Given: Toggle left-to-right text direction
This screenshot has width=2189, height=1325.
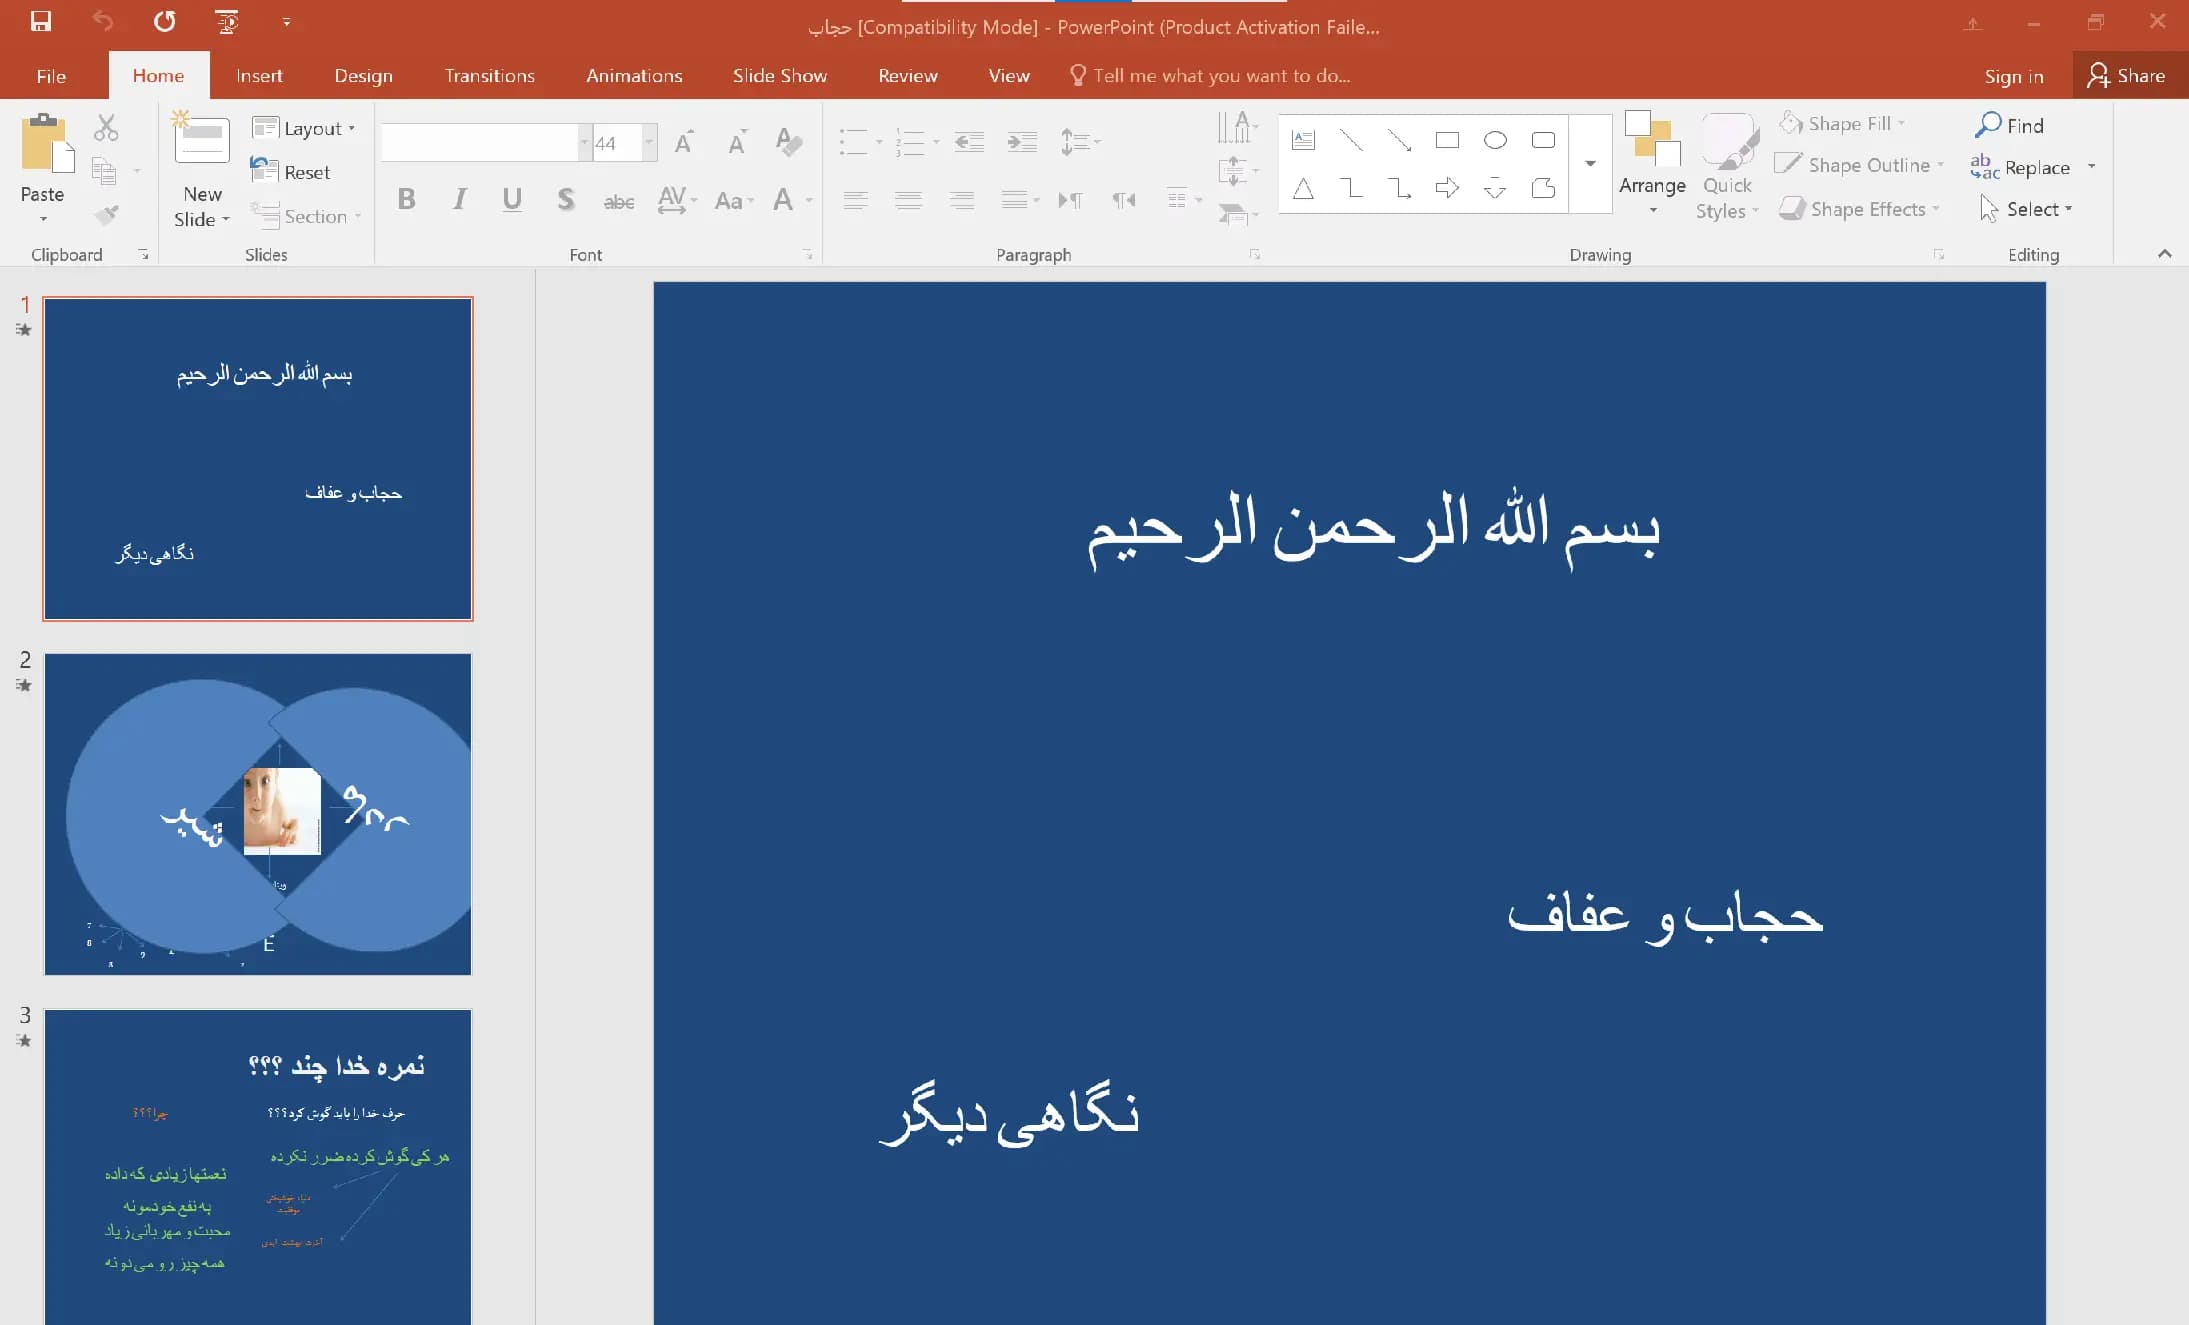Looking at the screenshot, I should (1070, 200).
